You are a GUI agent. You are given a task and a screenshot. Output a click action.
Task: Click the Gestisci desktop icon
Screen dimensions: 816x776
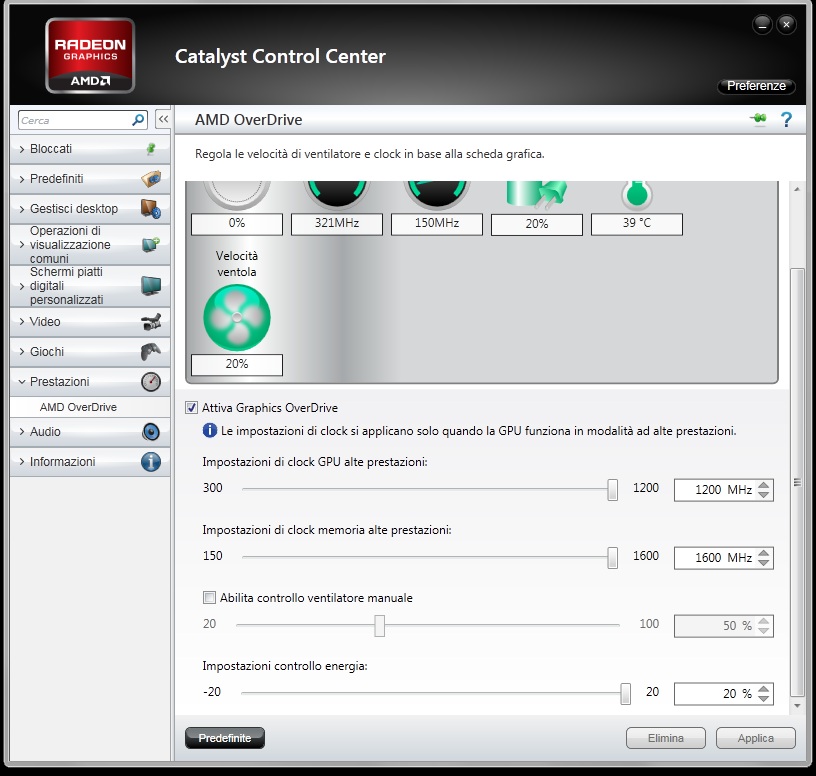[151, 209]
